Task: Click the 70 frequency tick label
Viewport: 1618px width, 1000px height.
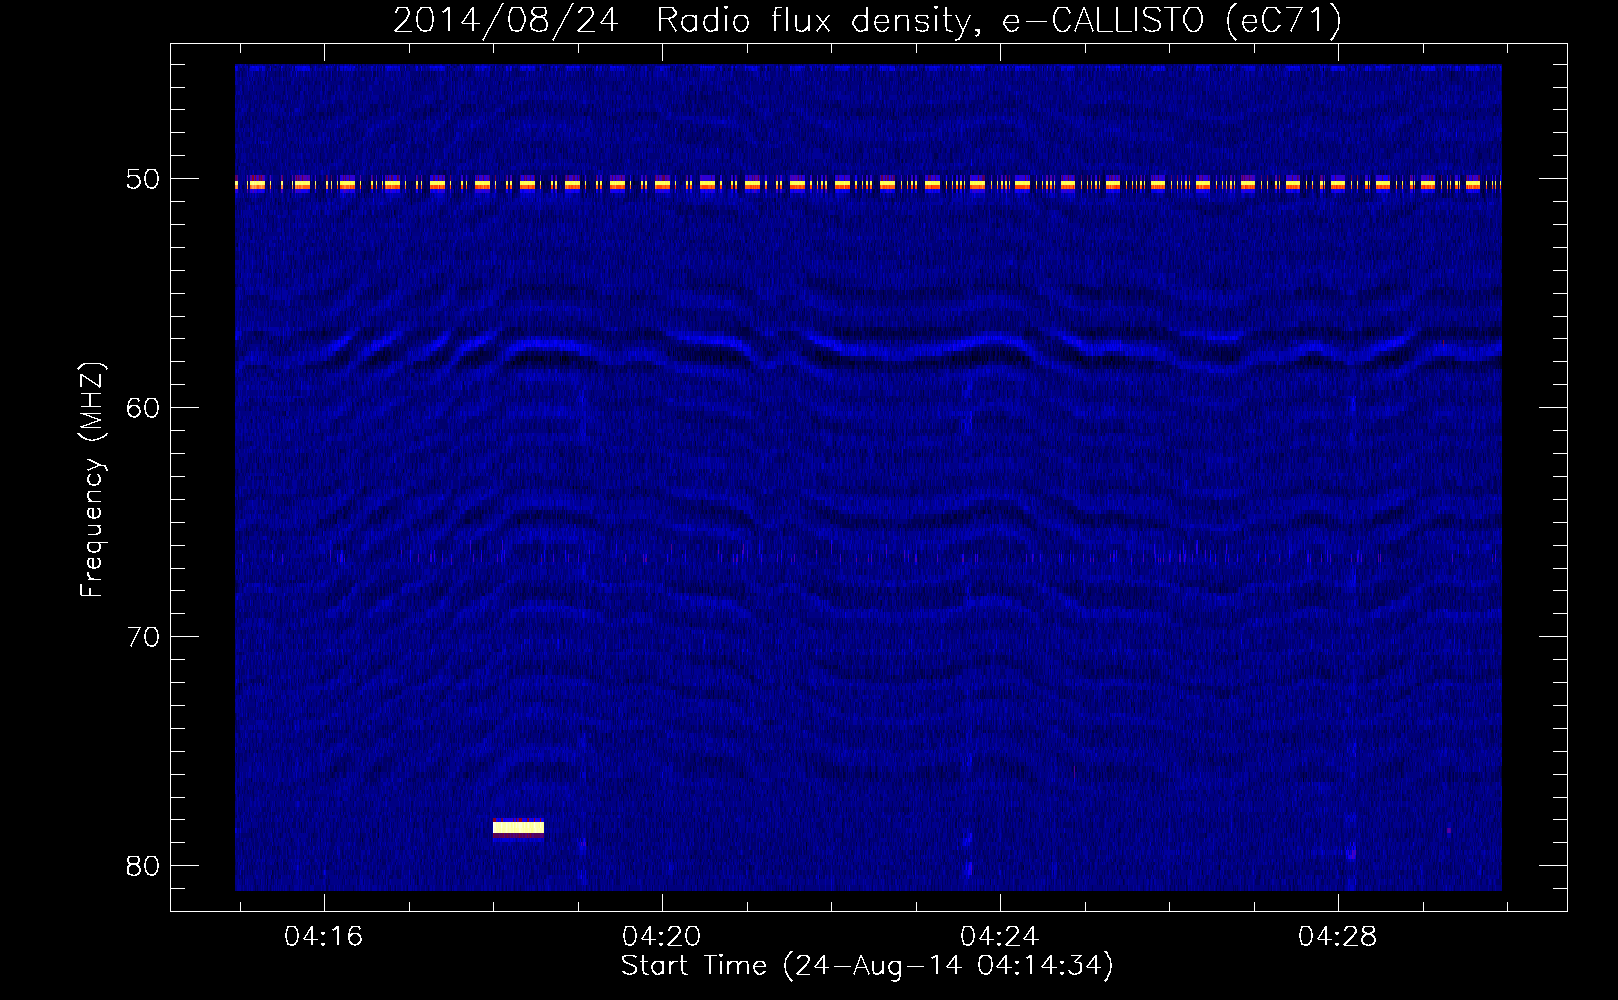Action: tap(142, 637)
